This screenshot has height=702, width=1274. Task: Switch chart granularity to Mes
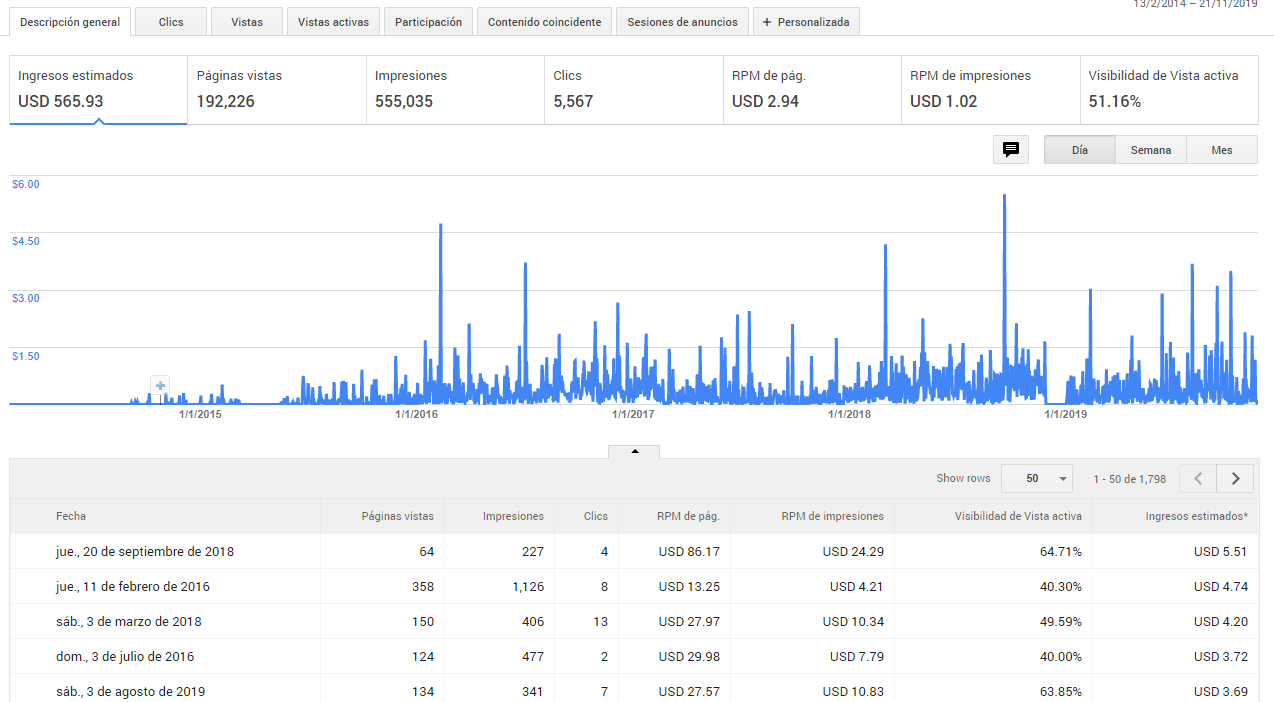[1222, 150]
